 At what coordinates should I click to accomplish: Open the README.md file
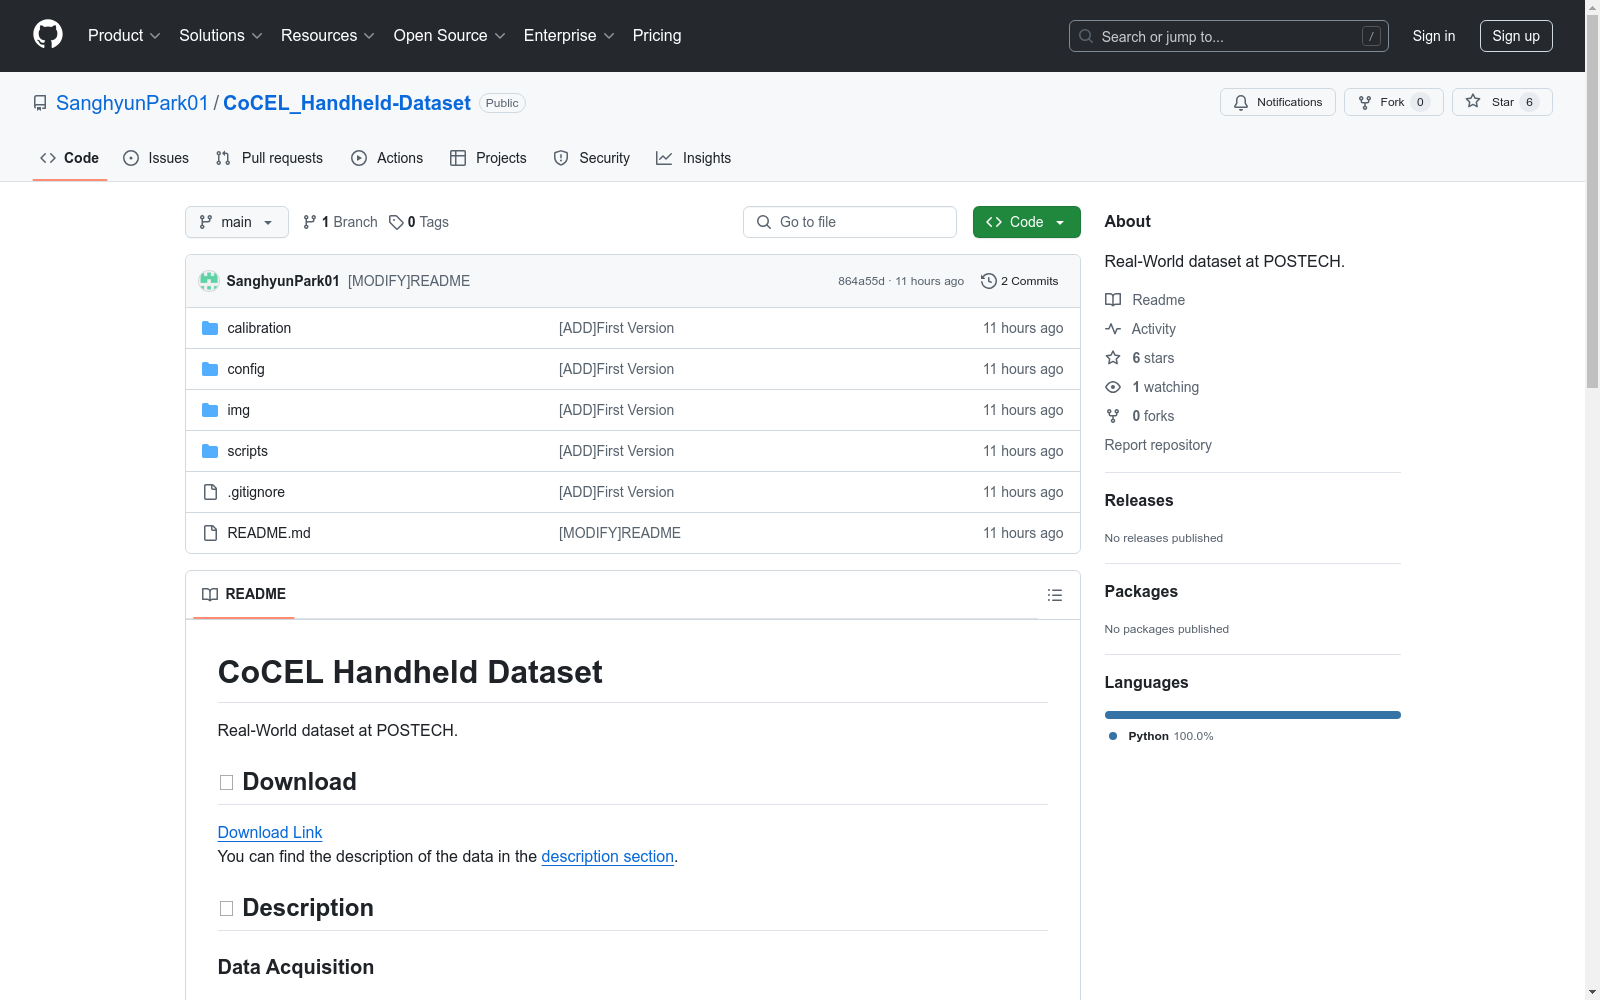(x=269, y=533)
